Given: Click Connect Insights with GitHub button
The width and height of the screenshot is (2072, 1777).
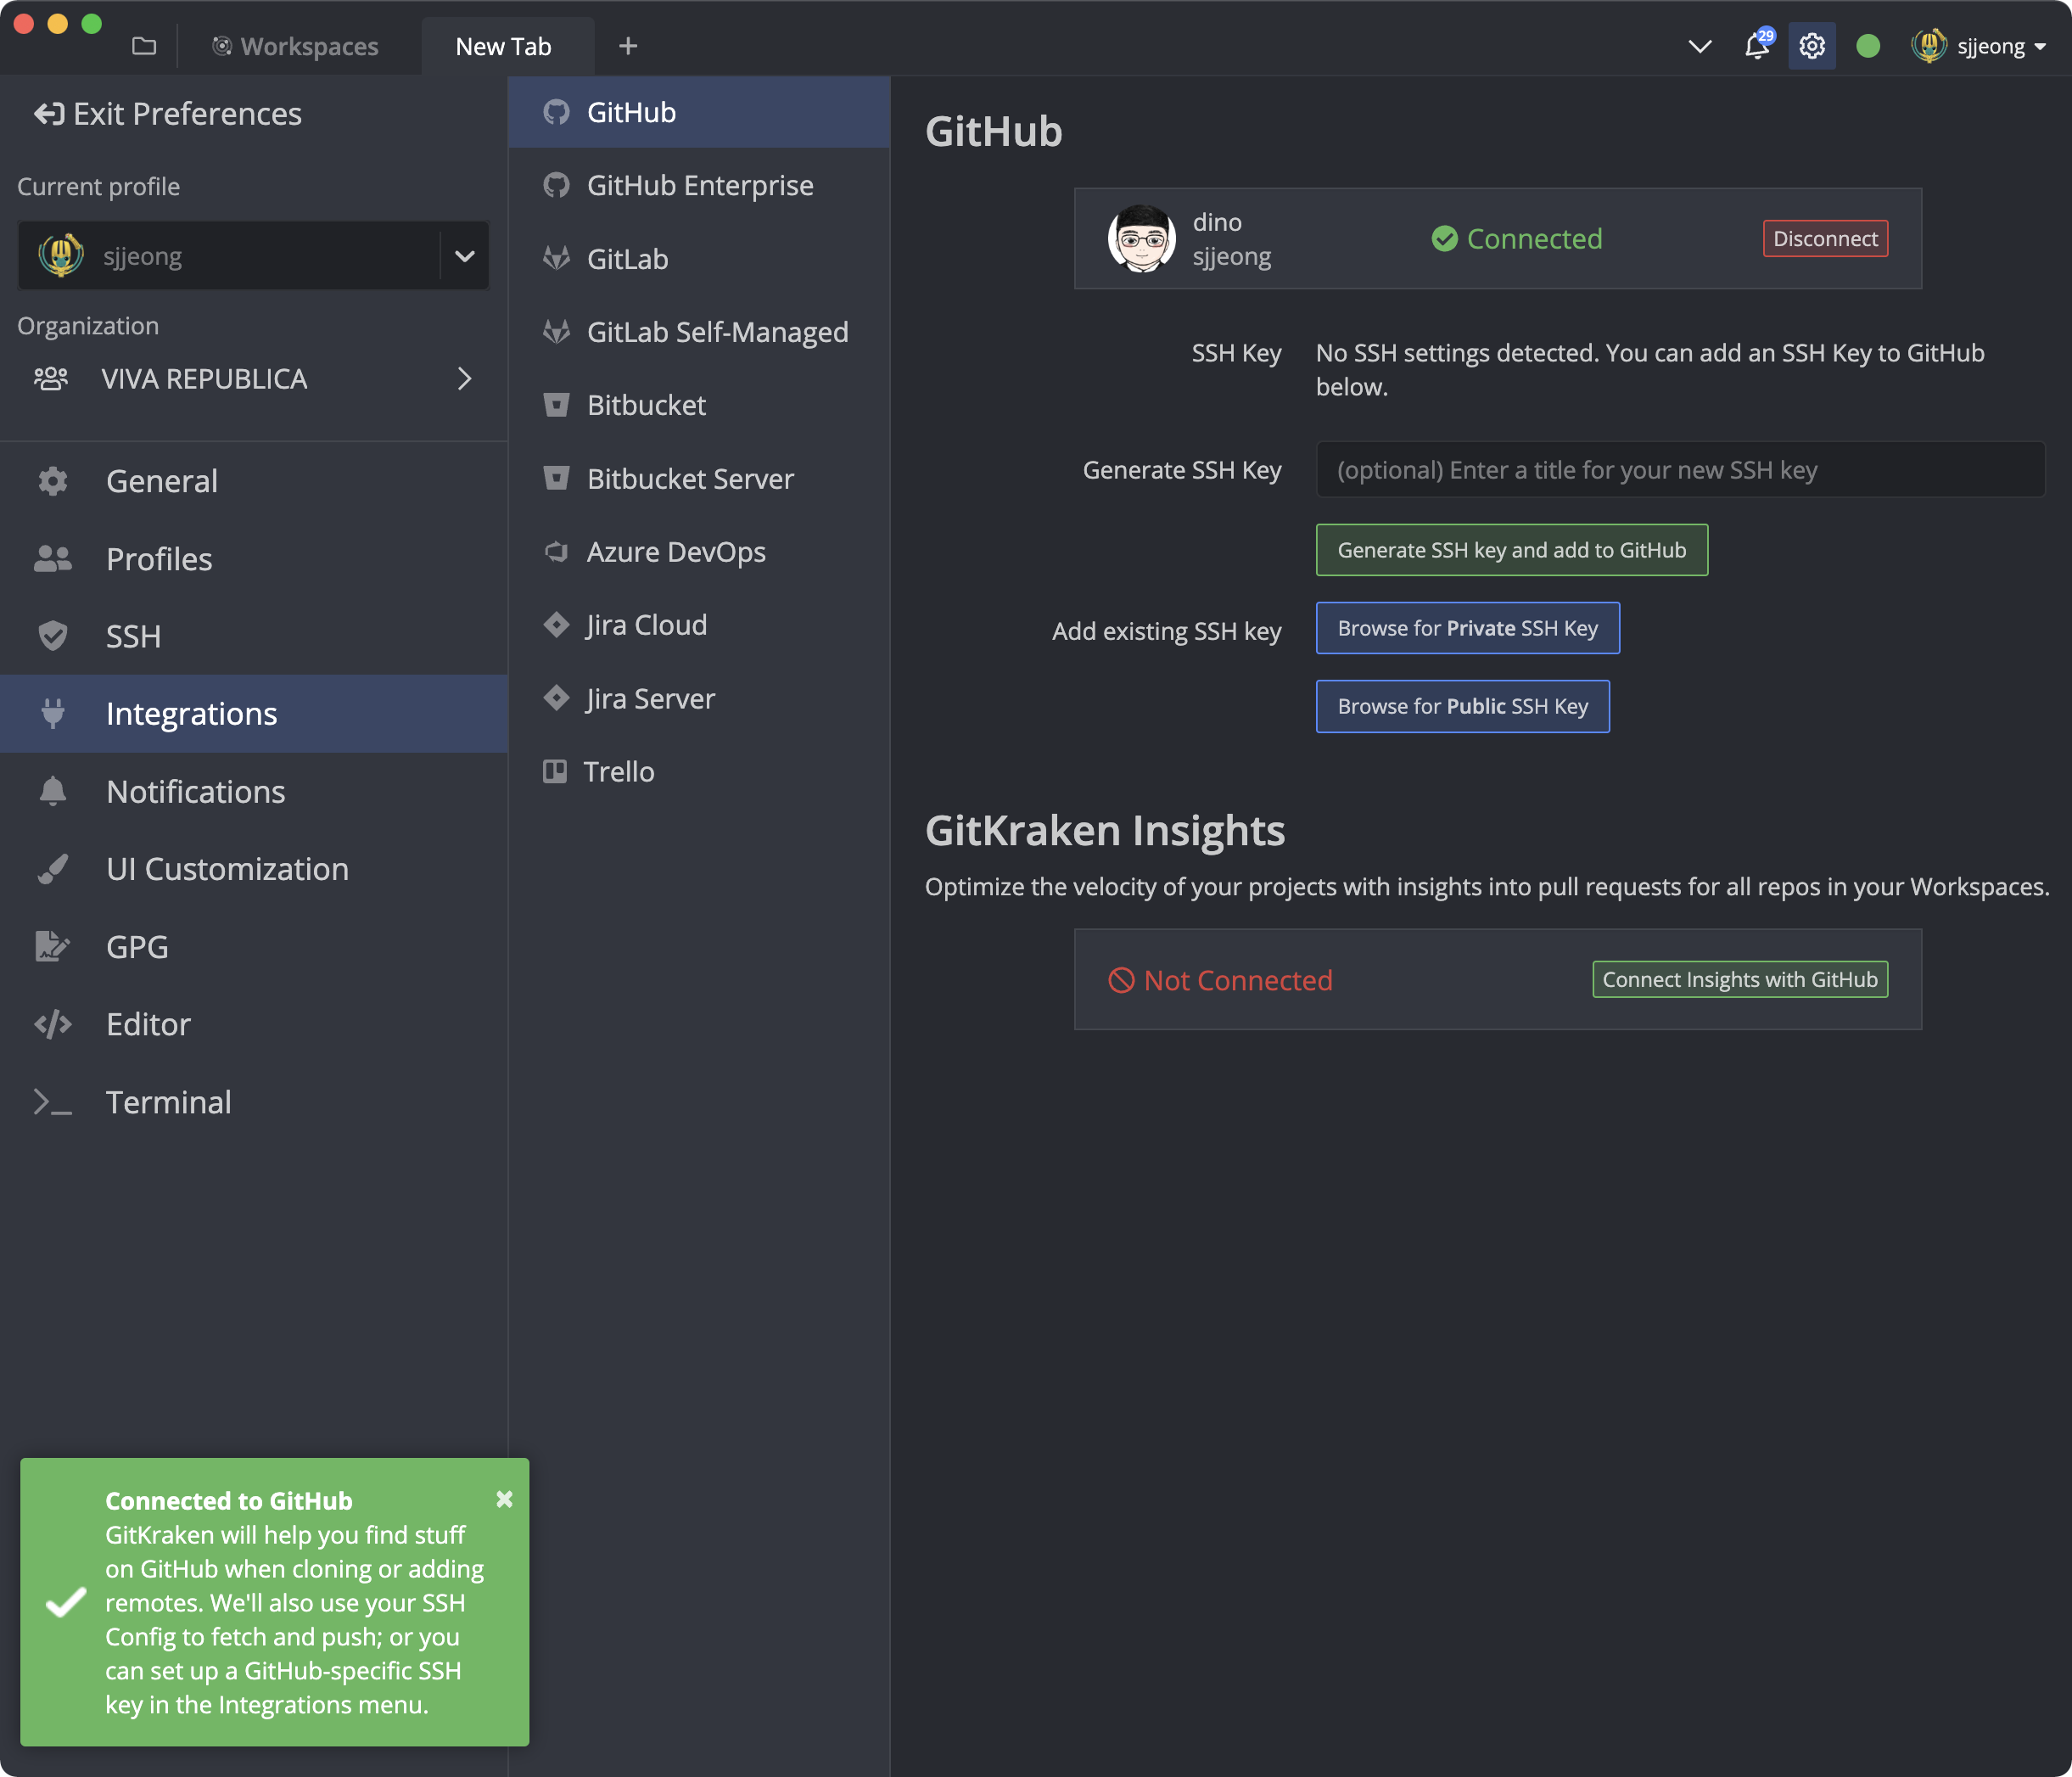Looking at the screenshot, I should pos(1739,979).
